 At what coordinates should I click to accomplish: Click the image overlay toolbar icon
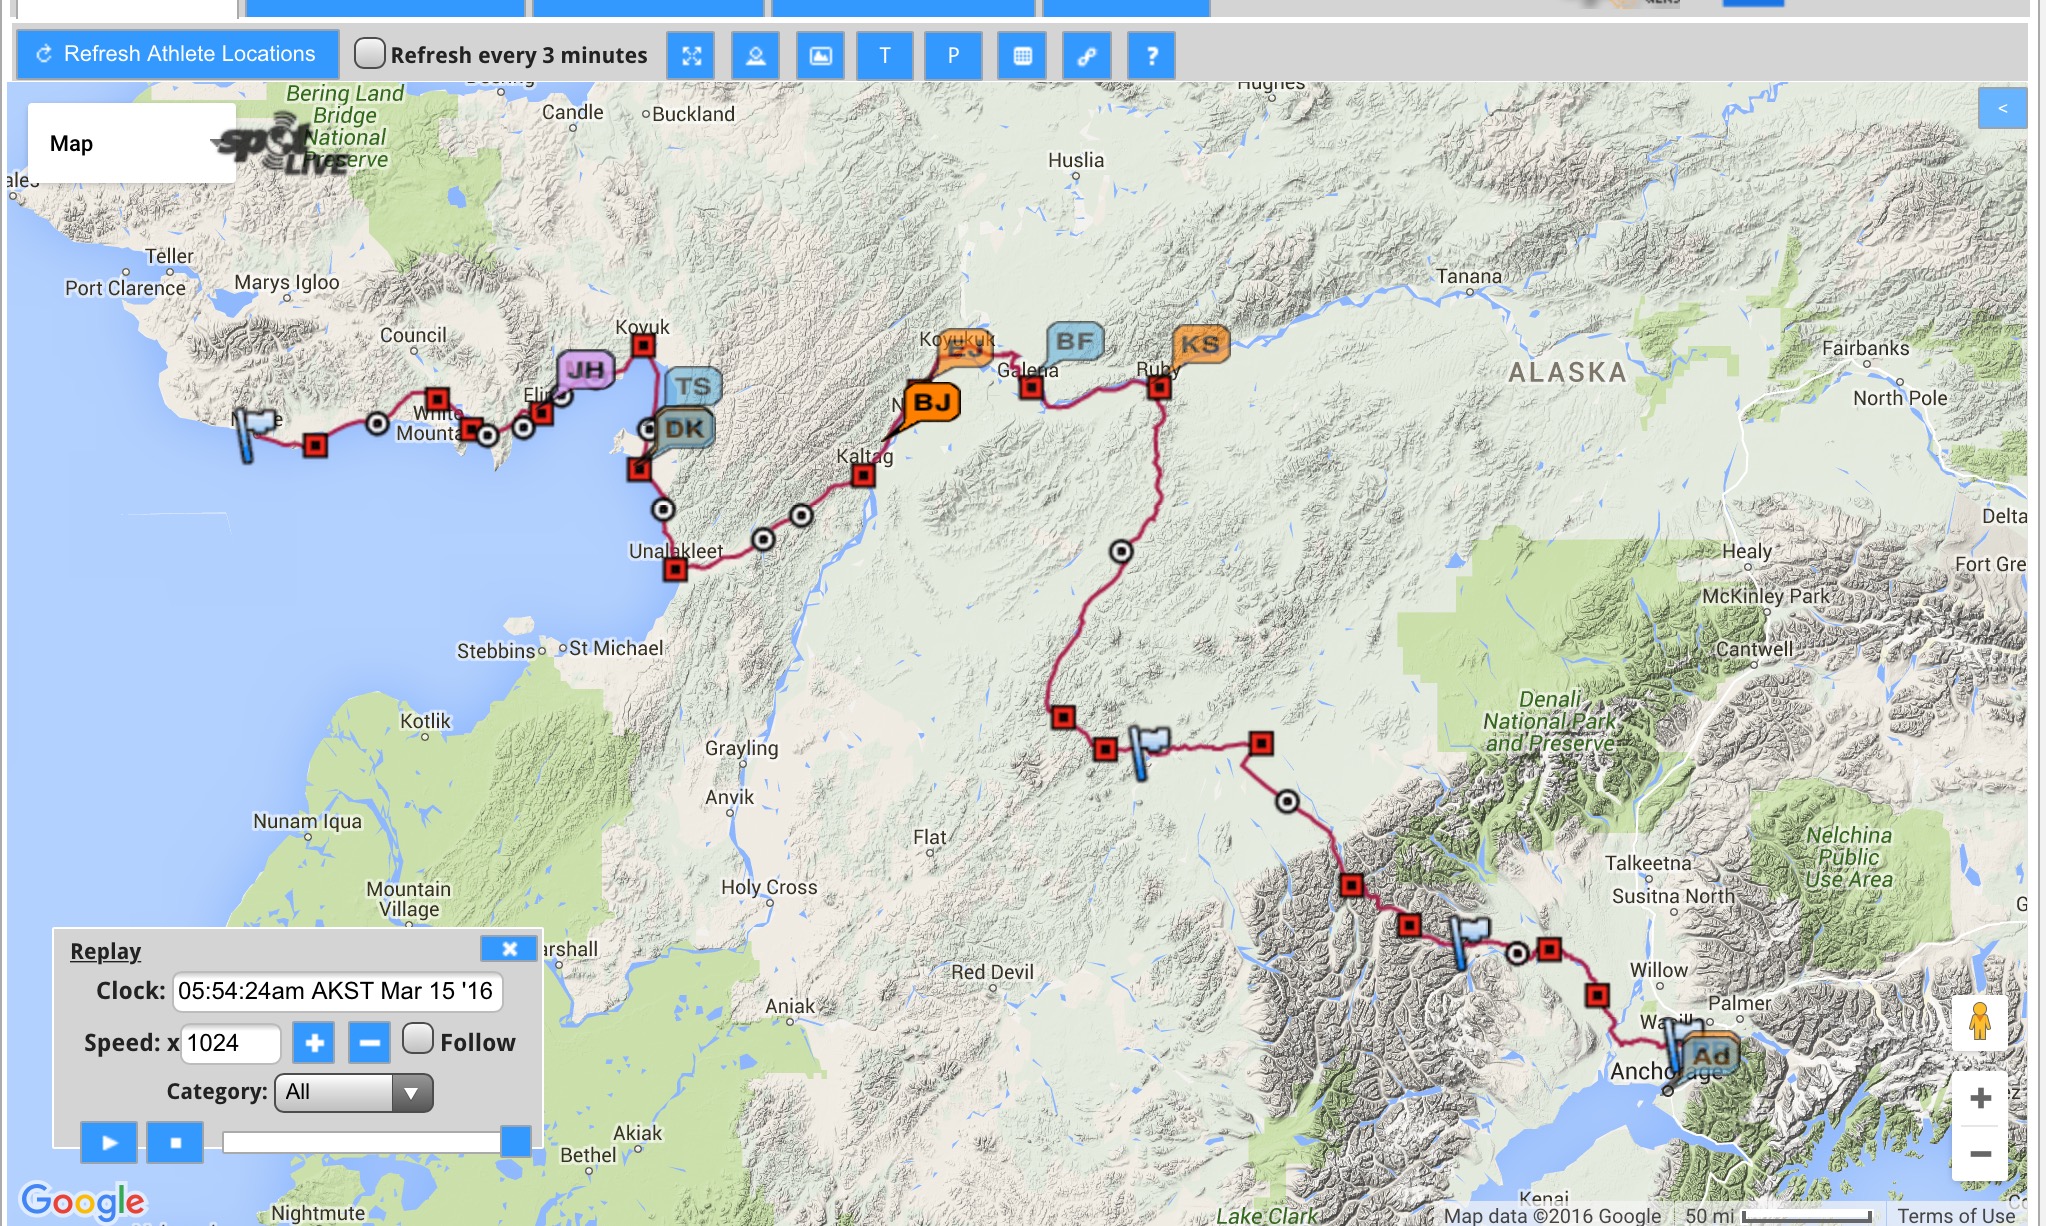[820, 56]
